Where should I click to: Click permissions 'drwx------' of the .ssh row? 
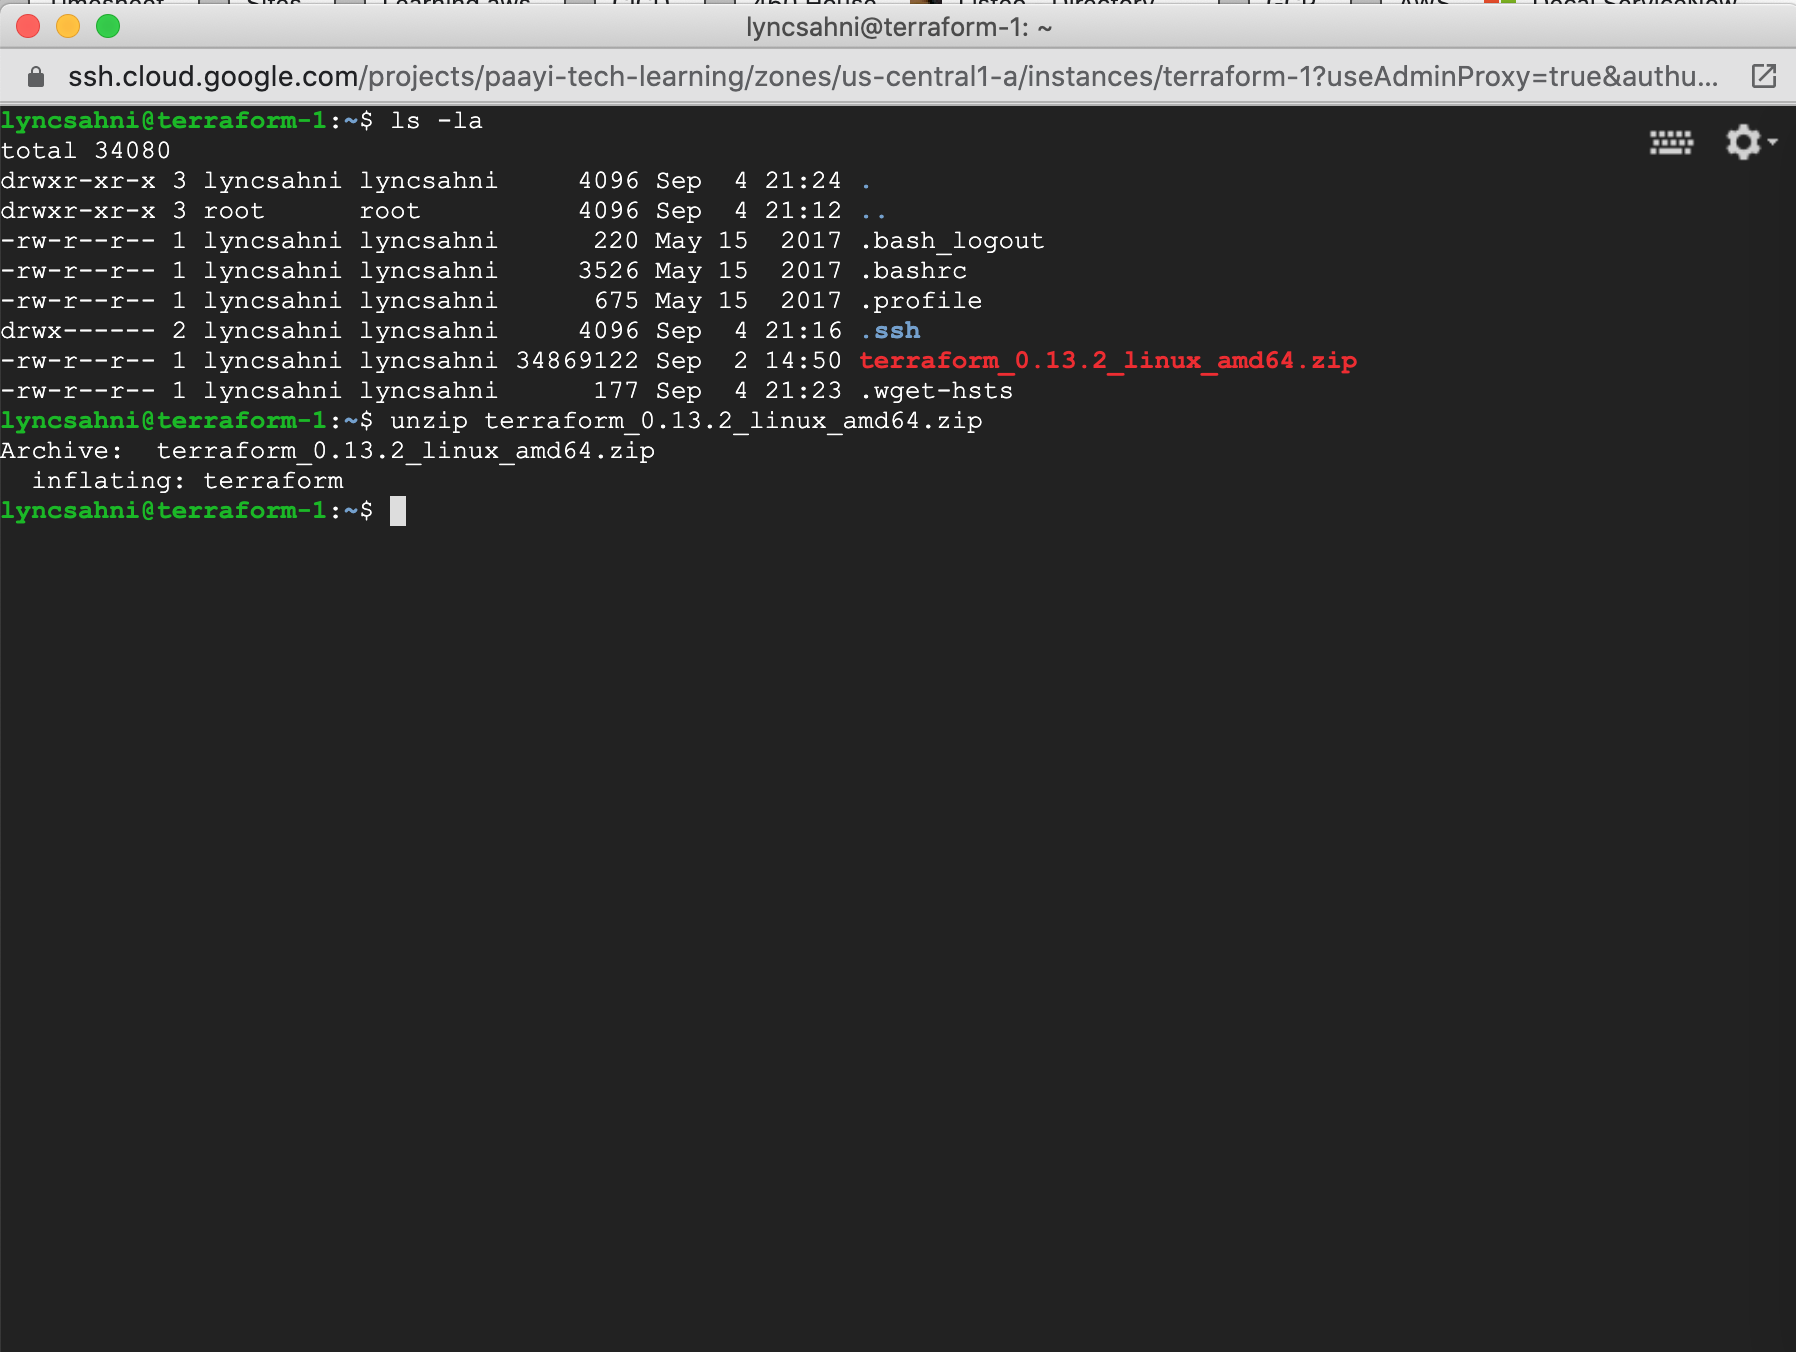[78, 331]
